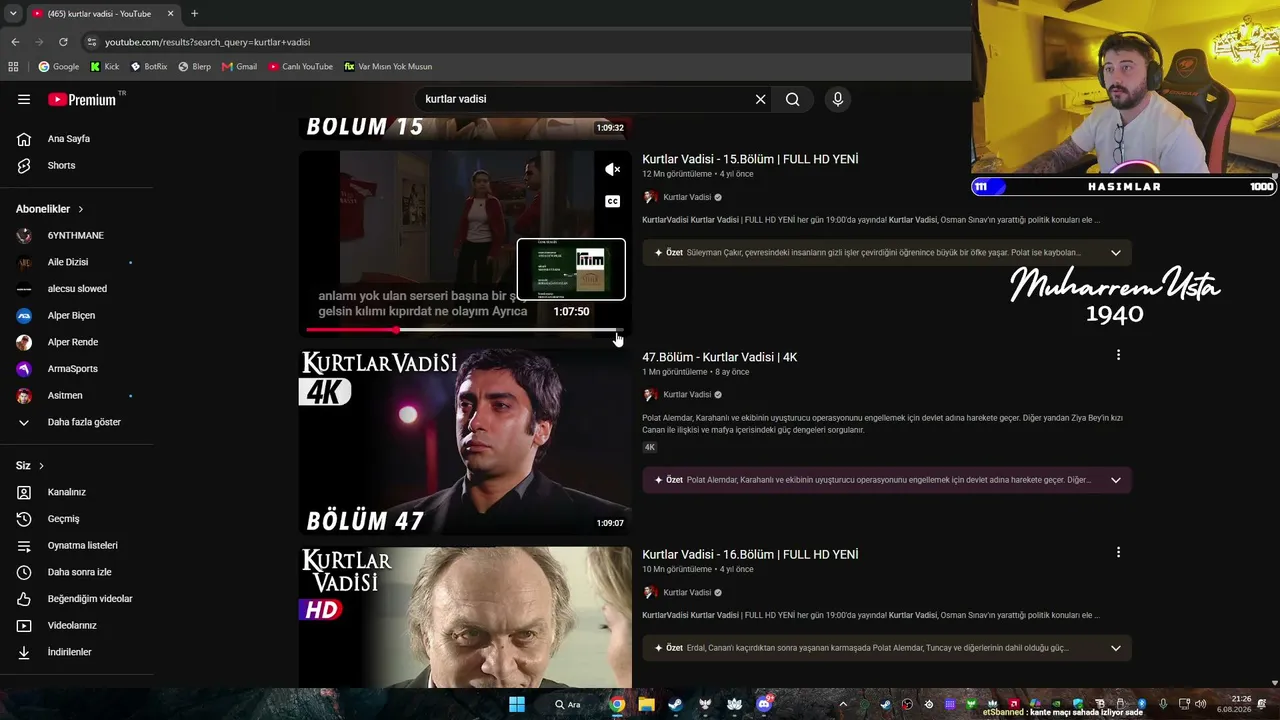Screen dimensions: 1280x720
Task: Open the 'Kurtlar Vadisi - 15.Bölüm' video title
Action: coord(750,159)
